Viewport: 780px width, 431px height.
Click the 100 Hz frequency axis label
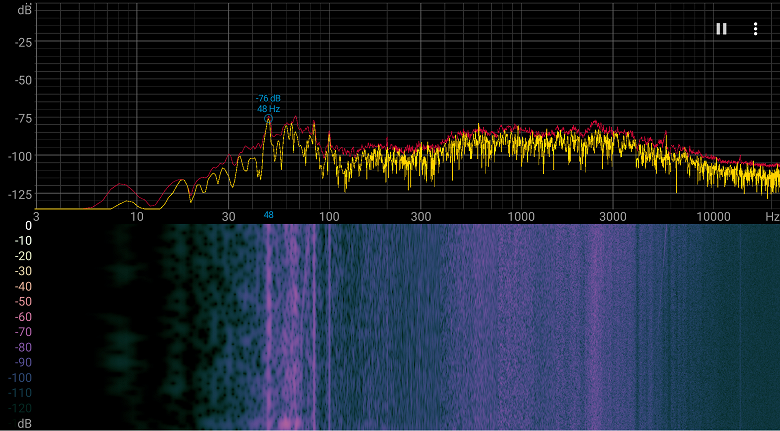pos(329,217)
